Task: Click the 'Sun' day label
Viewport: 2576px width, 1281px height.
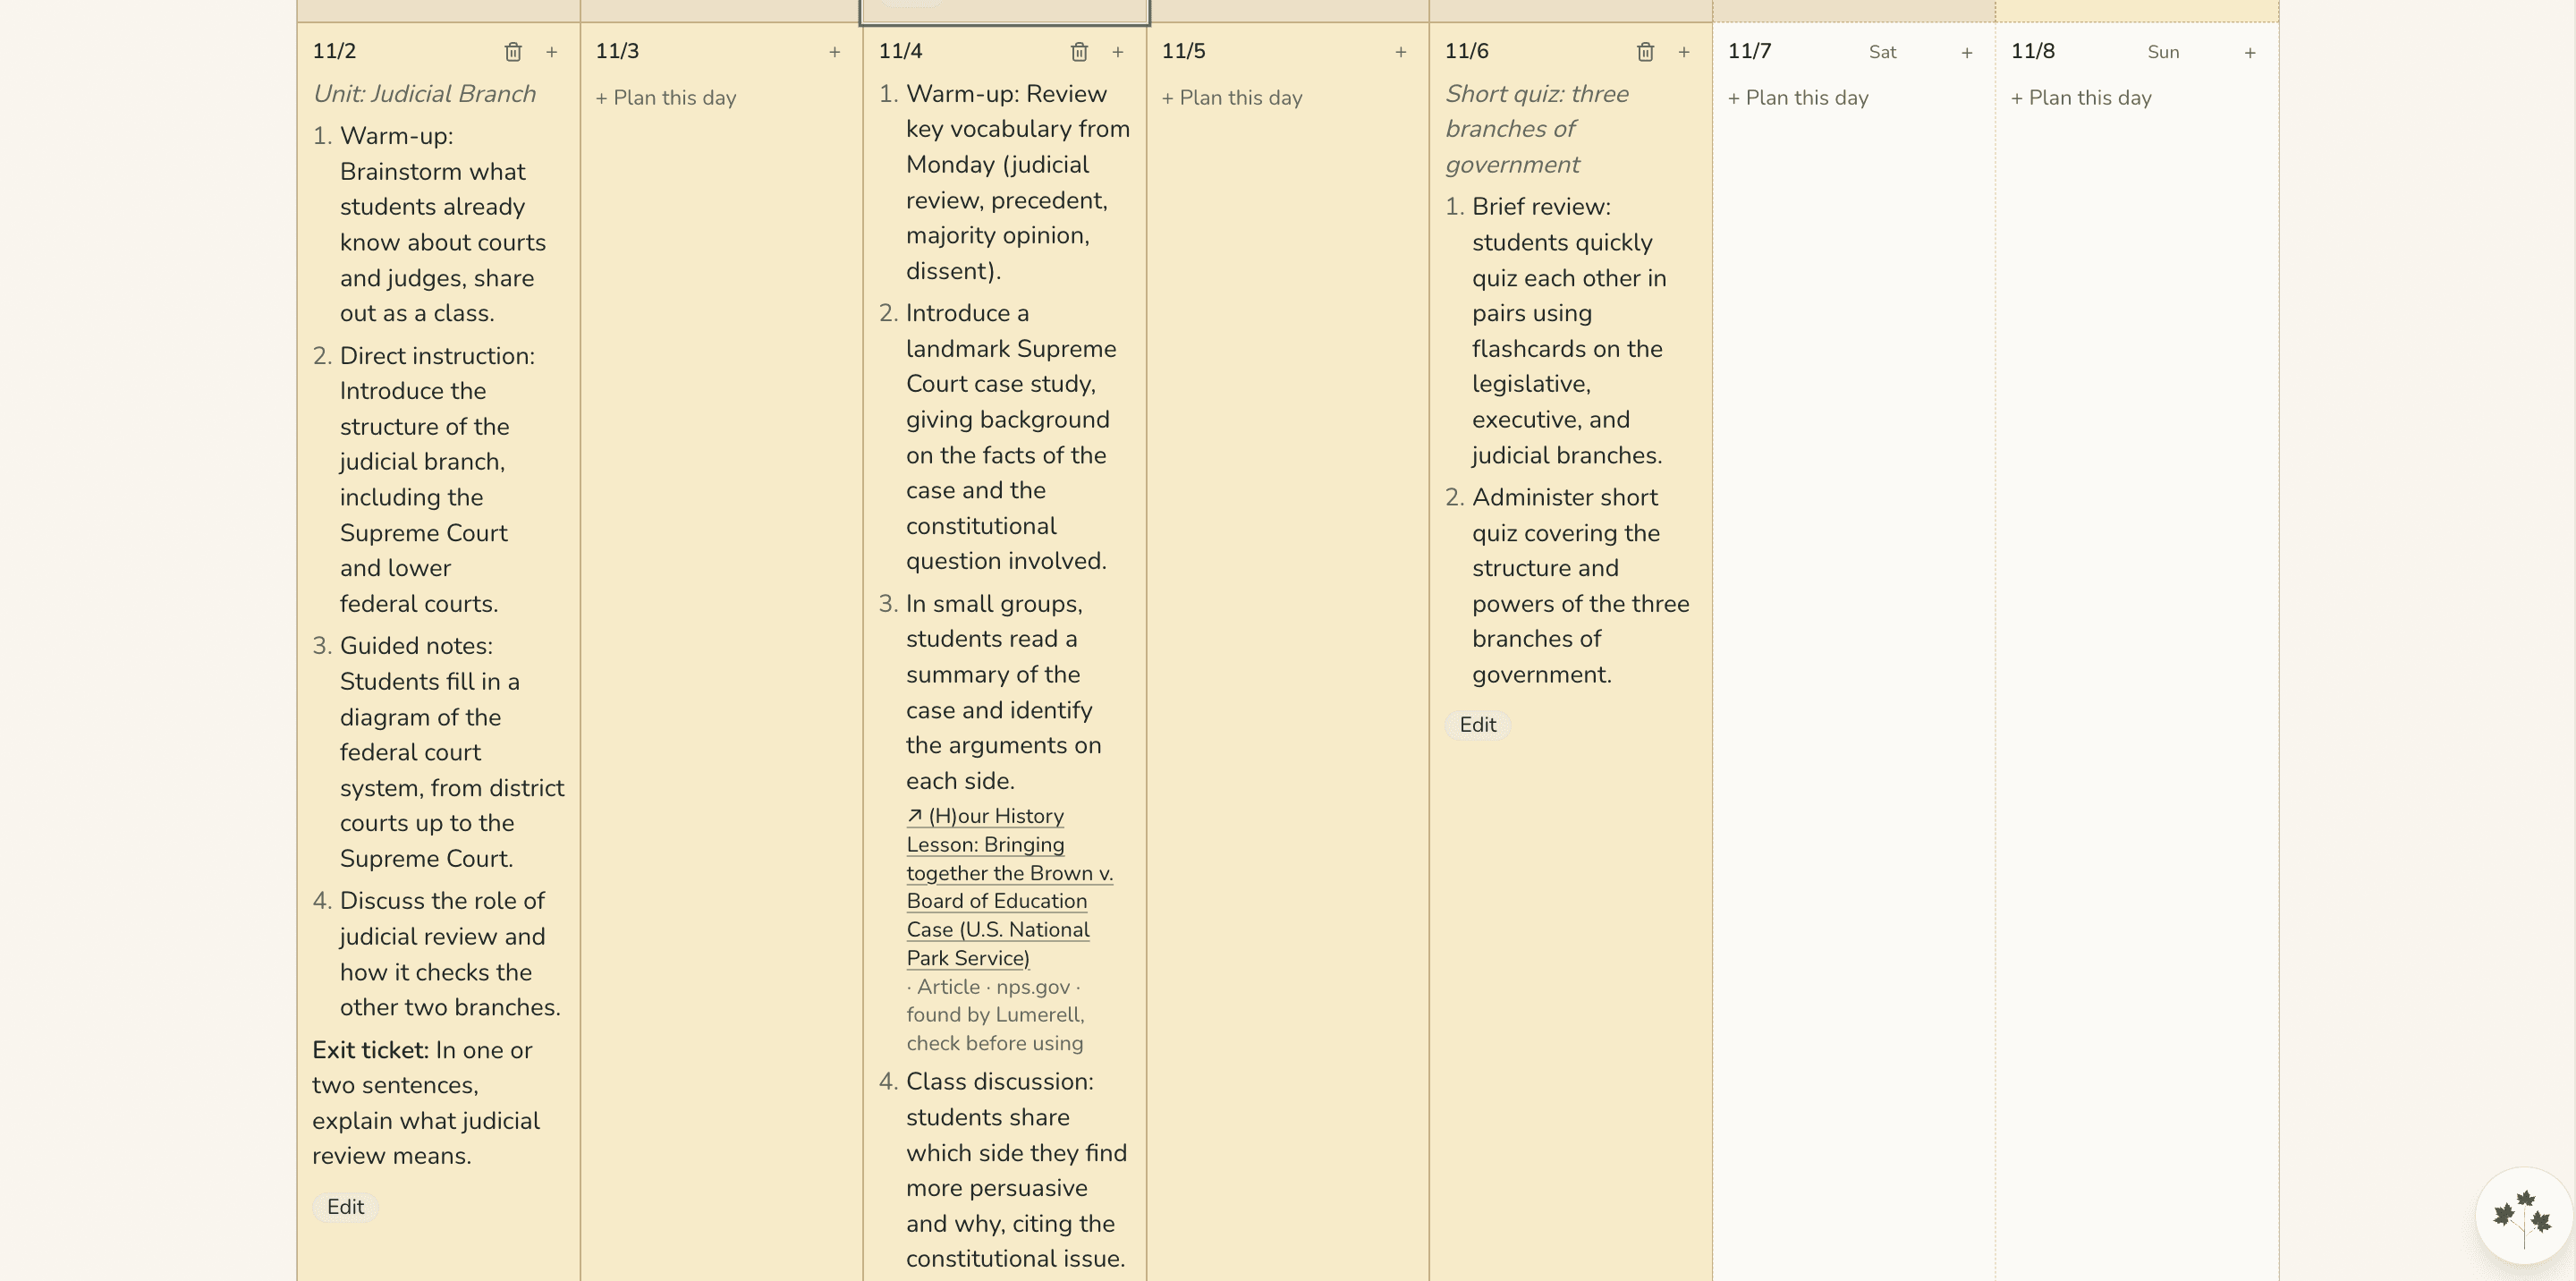Action: (2163, 52)
